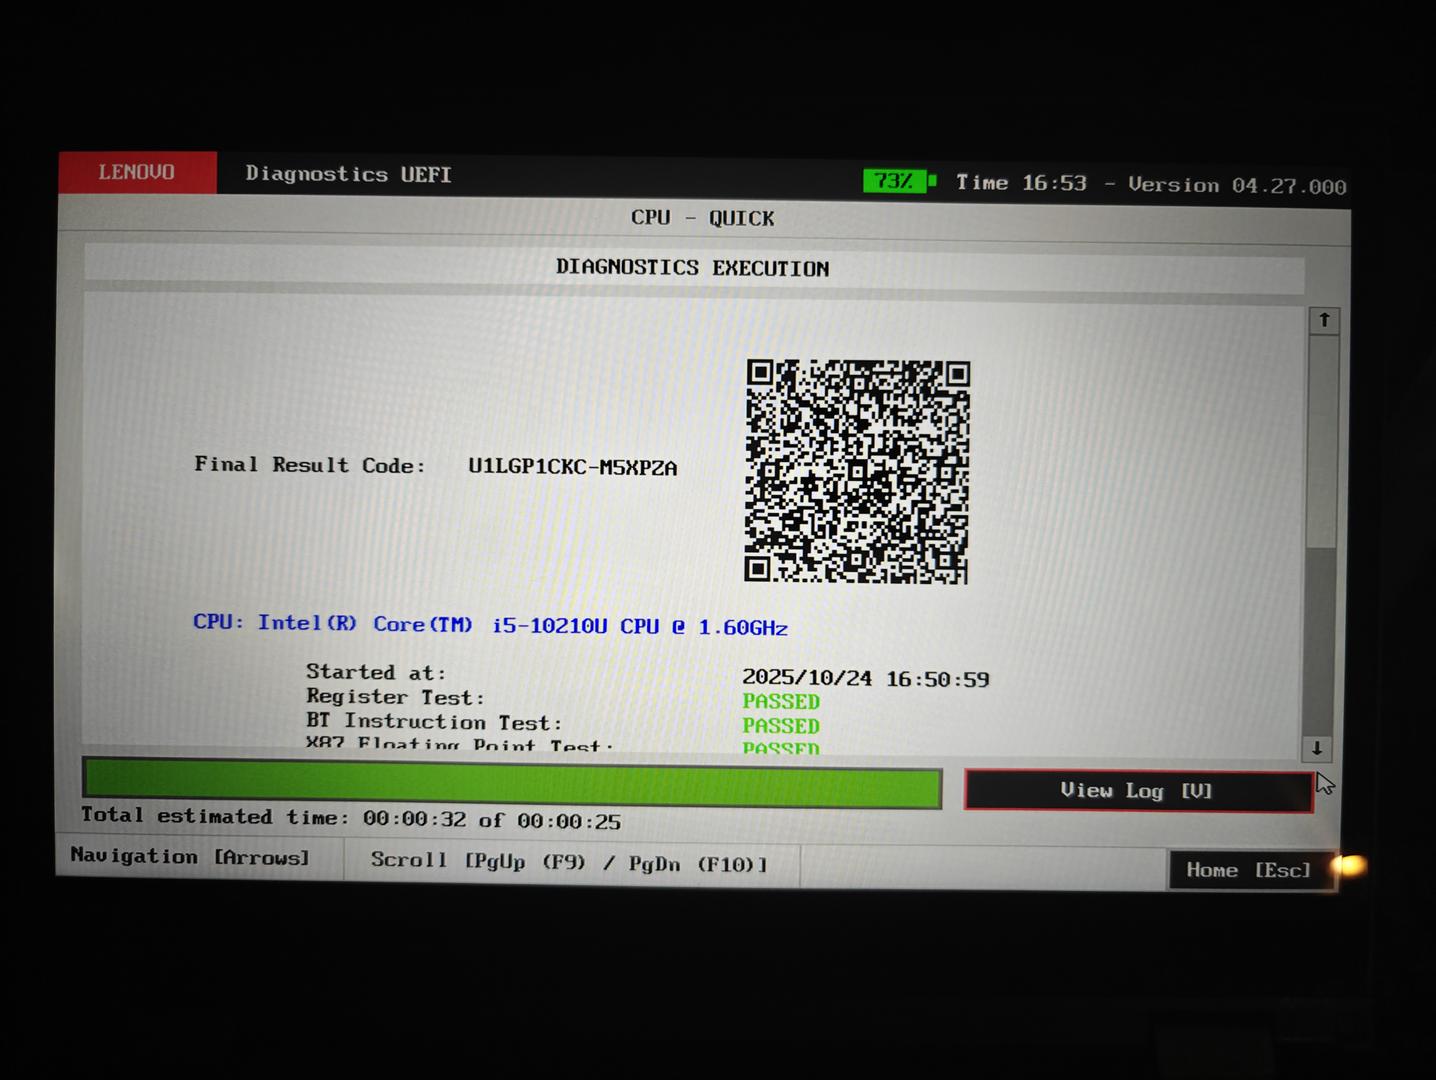
Task: Click the QR code image
Action: point(857,471)
